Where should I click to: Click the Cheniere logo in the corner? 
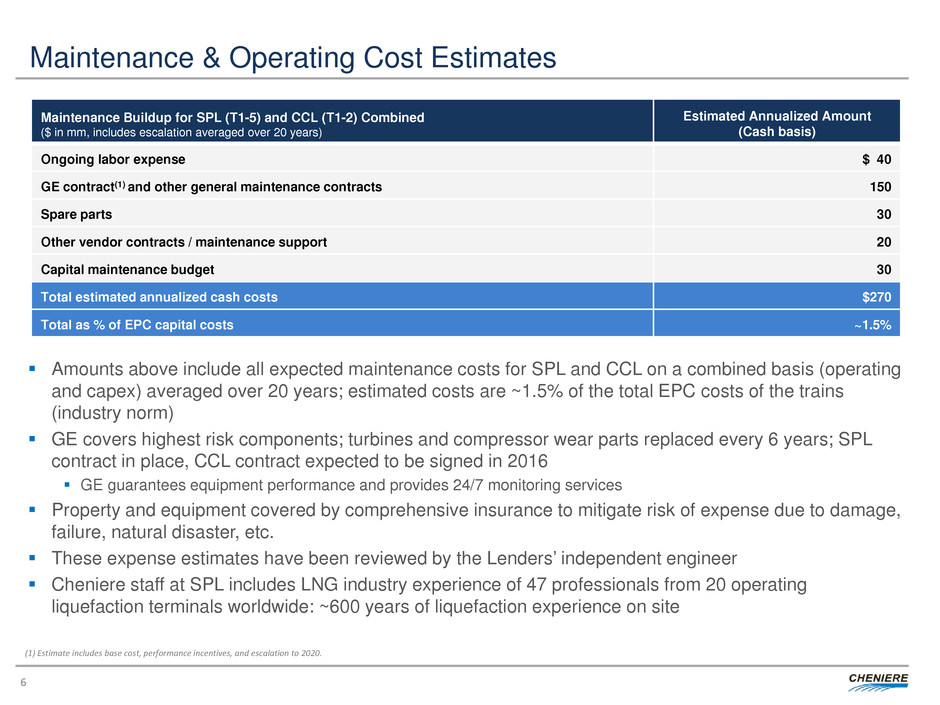click(x=879, y=681)
